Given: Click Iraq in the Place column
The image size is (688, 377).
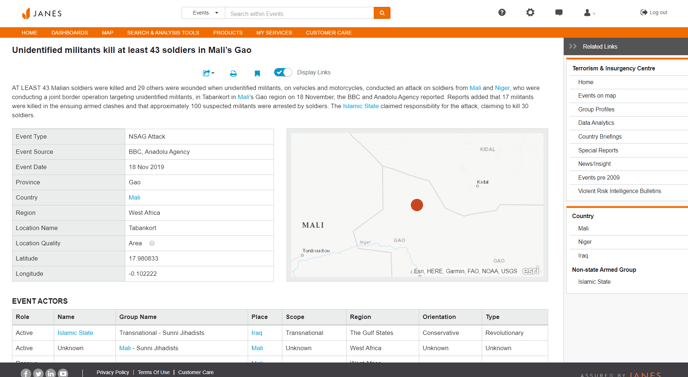Looking at the screenshot, I should pyautogui.click(x=257, y=333).
